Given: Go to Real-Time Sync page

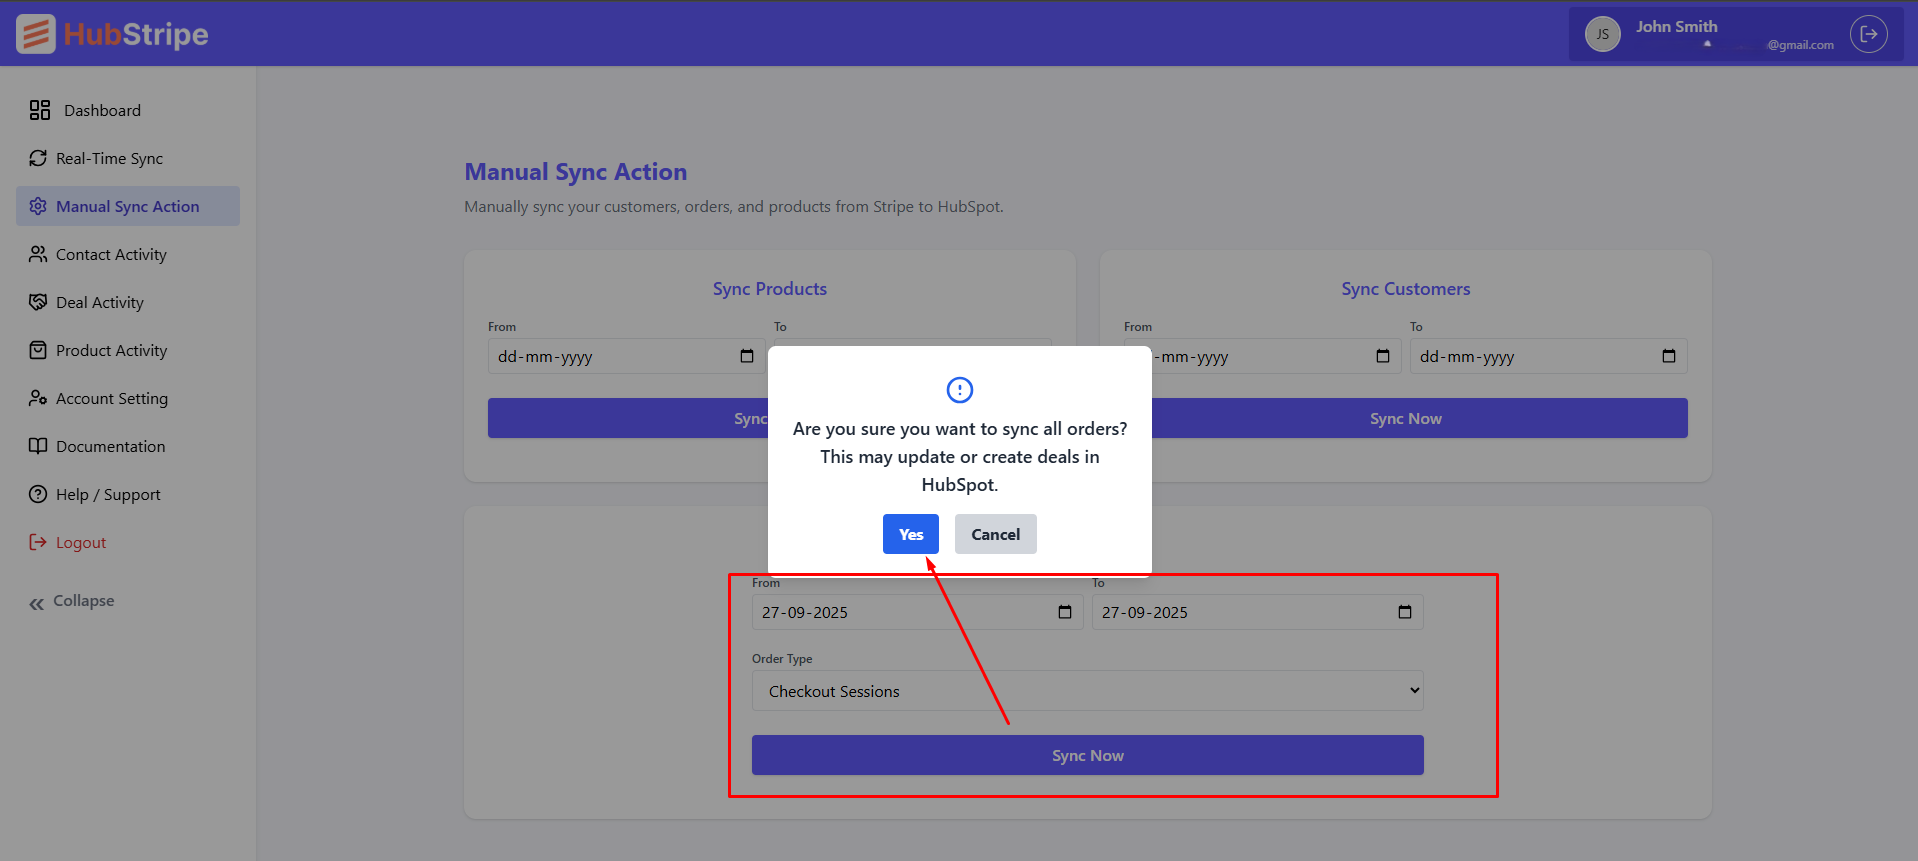Looking at the screenshot, I should [x=128, y=158].
